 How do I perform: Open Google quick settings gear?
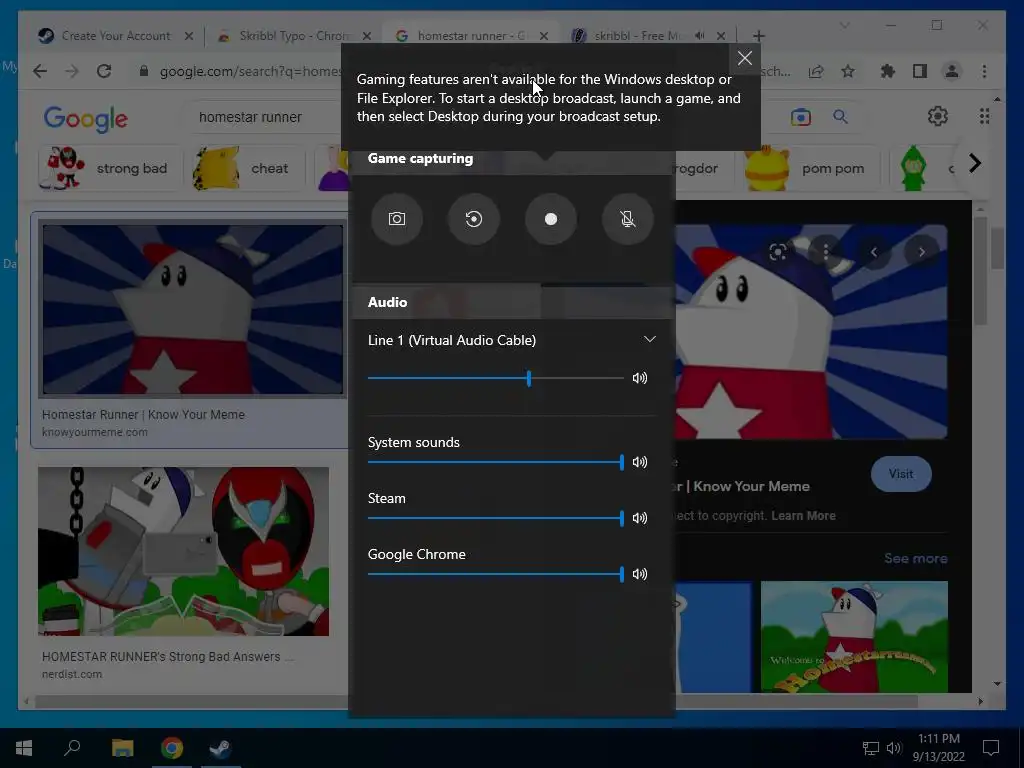click(938, 117)
